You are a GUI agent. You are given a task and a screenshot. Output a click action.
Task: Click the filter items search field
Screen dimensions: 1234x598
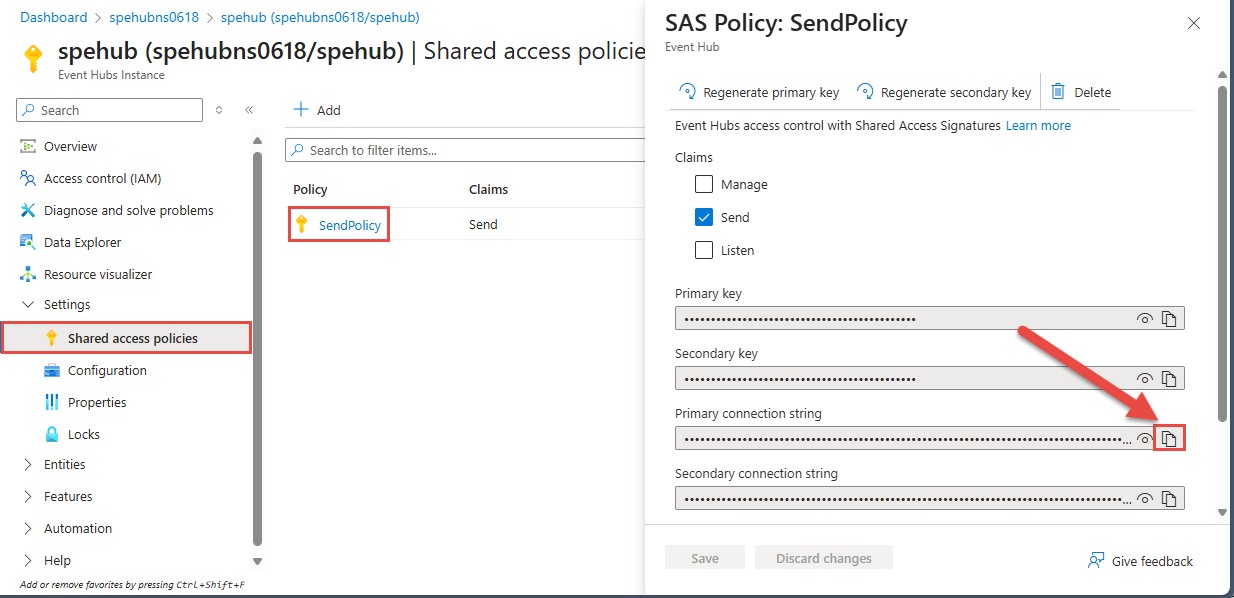[x=470, y=150]
